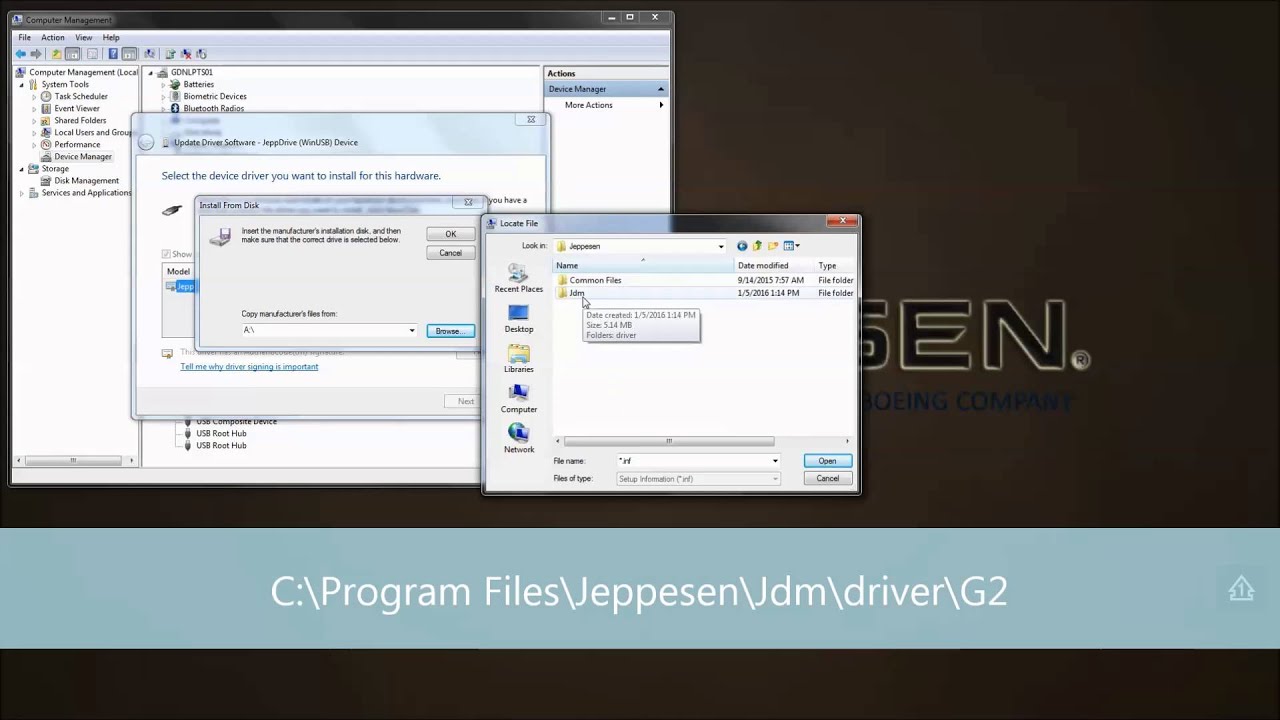Expand the Biometric Devices category

coord(163,96)
